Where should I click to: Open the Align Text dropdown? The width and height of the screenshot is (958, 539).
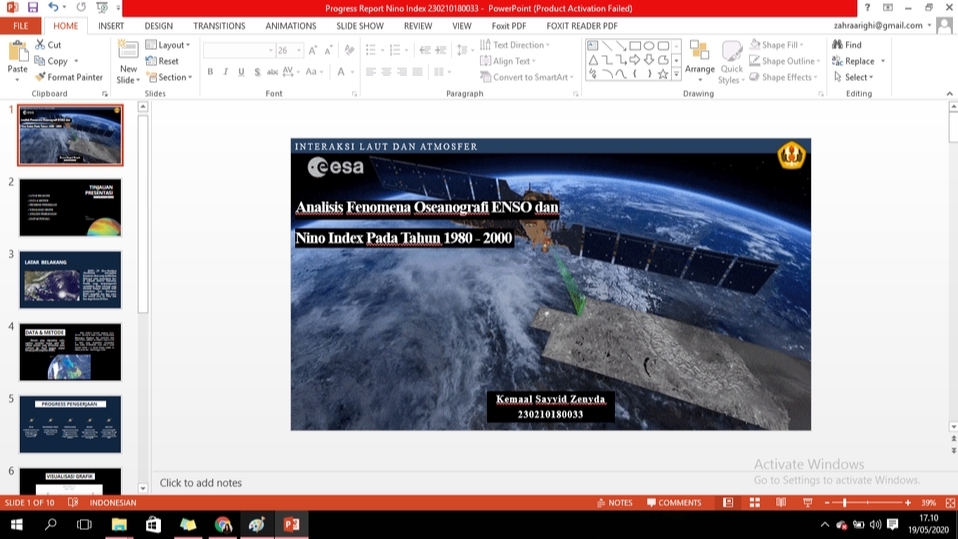pos(508,61)
